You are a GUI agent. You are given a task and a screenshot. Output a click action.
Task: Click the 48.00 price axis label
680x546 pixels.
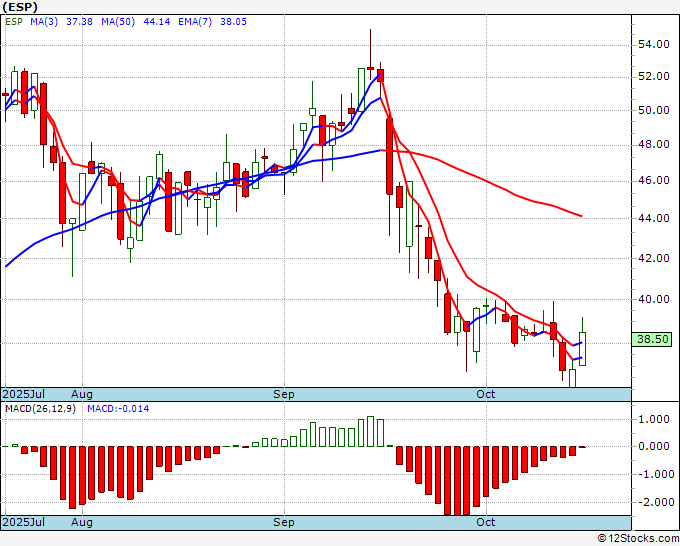coord(654,144)
